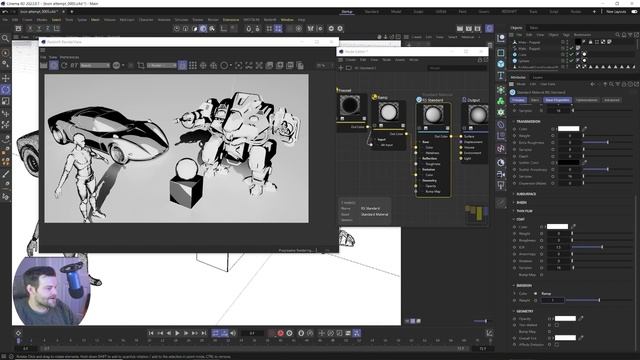Click the eyedropper next to Coat color
640x360 pixels.
coord(573,227)
